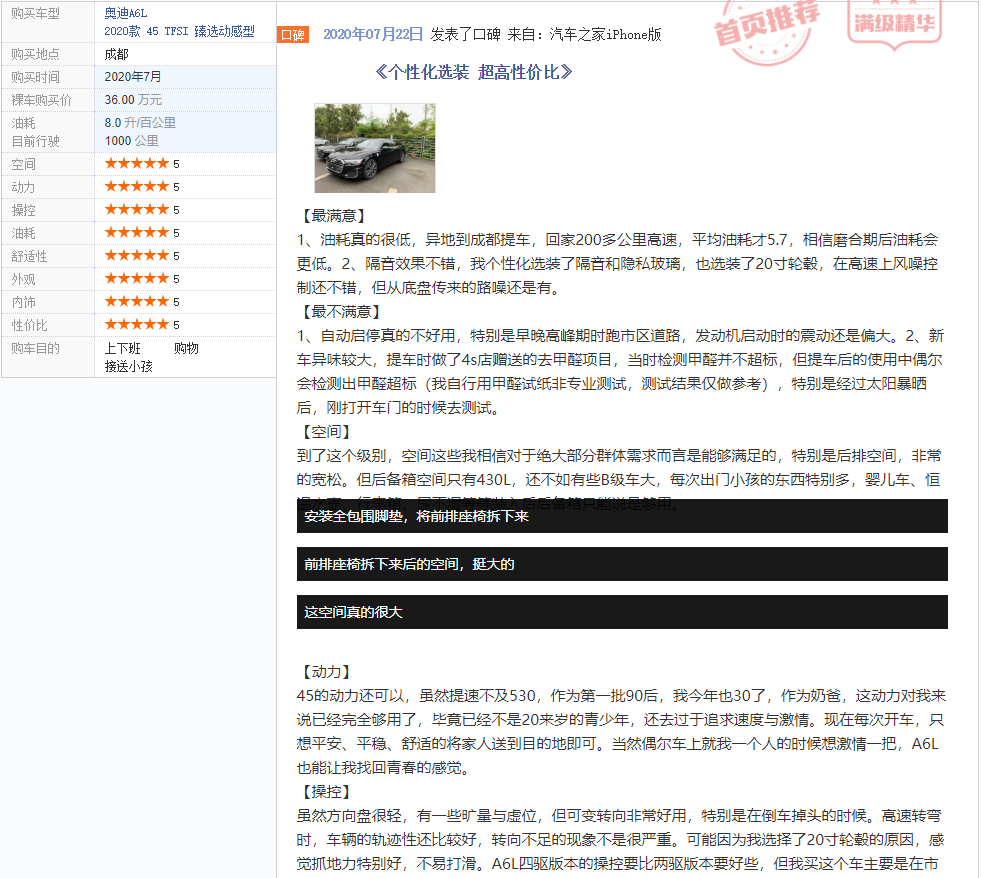Click the 舒适性 five-star rating
981x878 pixels.
pos(137,255)
